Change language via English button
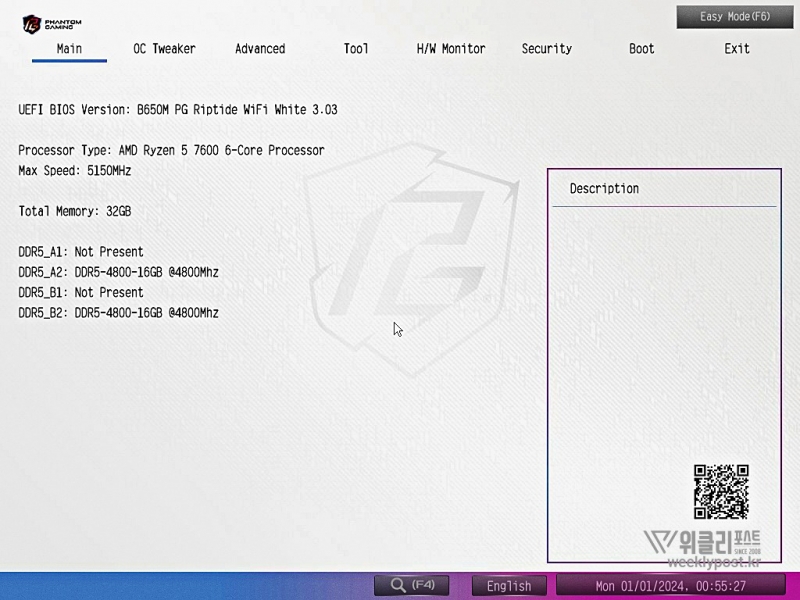The height and width of the screenshot is (600, 800). (x=509, y=586)
